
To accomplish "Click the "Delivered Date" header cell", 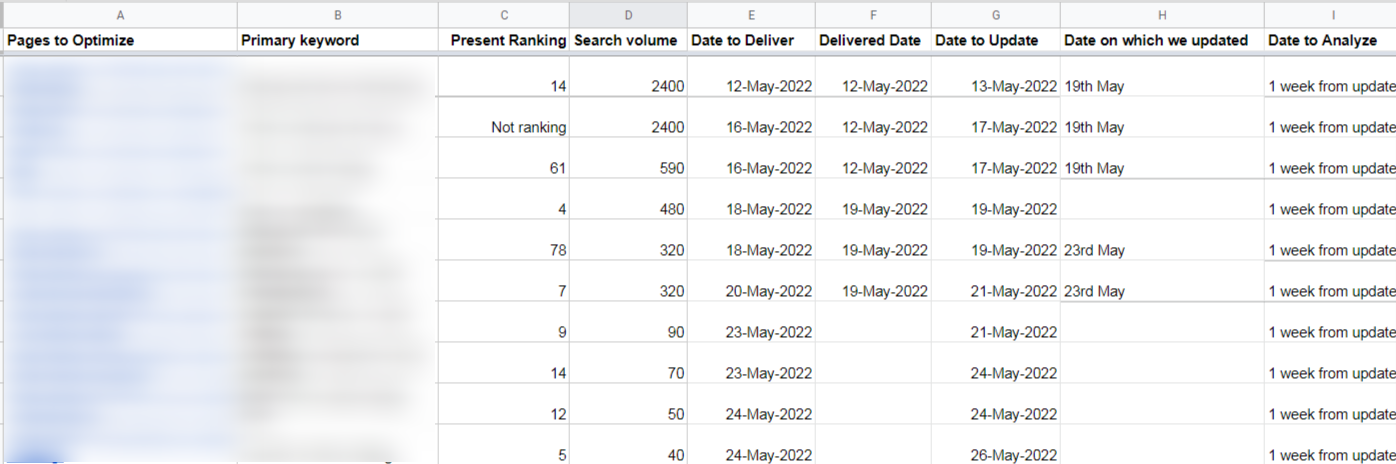I will coord(873,41).
